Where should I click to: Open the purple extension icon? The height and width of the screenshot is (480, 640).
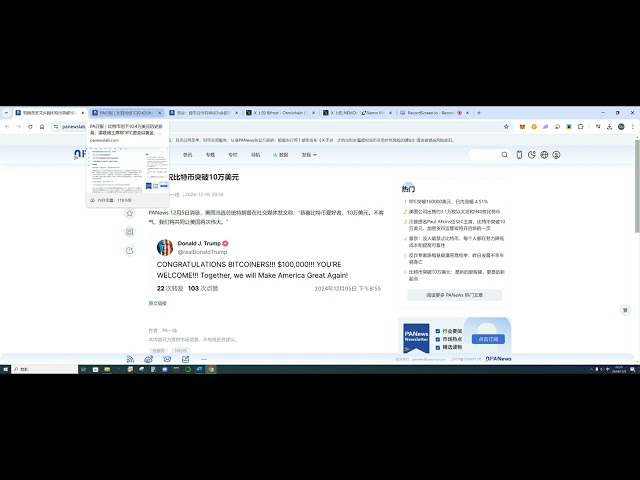[545, 127]
